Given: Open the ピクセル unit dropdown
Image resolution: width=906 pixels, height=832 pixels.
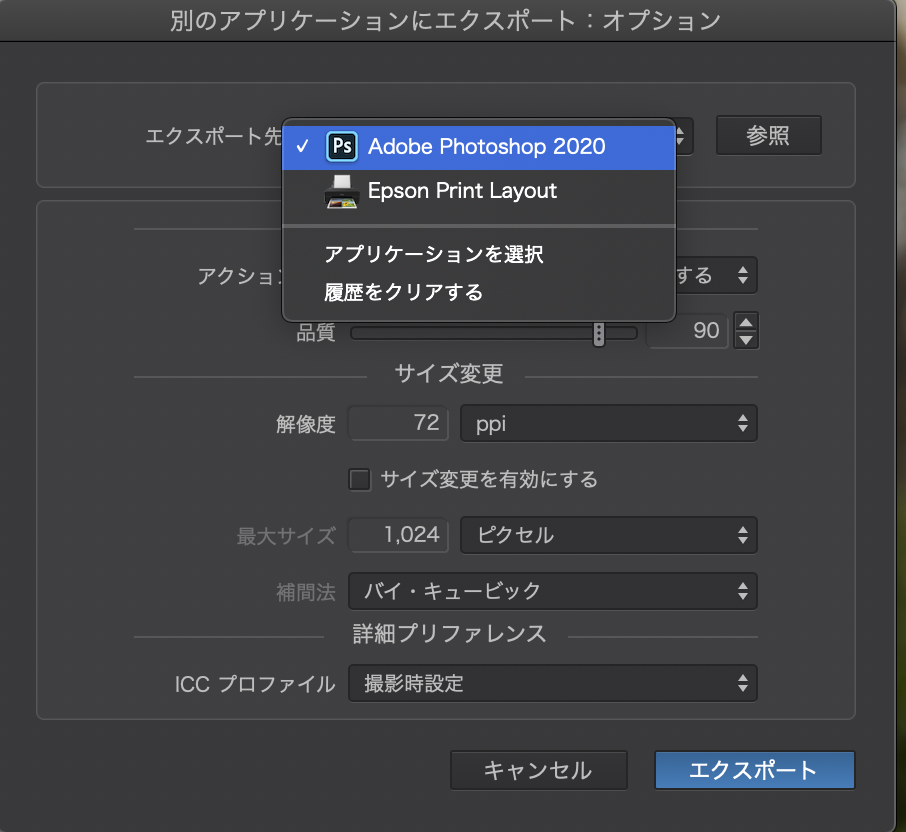Looking at the screenshot, I should point(608,535).
